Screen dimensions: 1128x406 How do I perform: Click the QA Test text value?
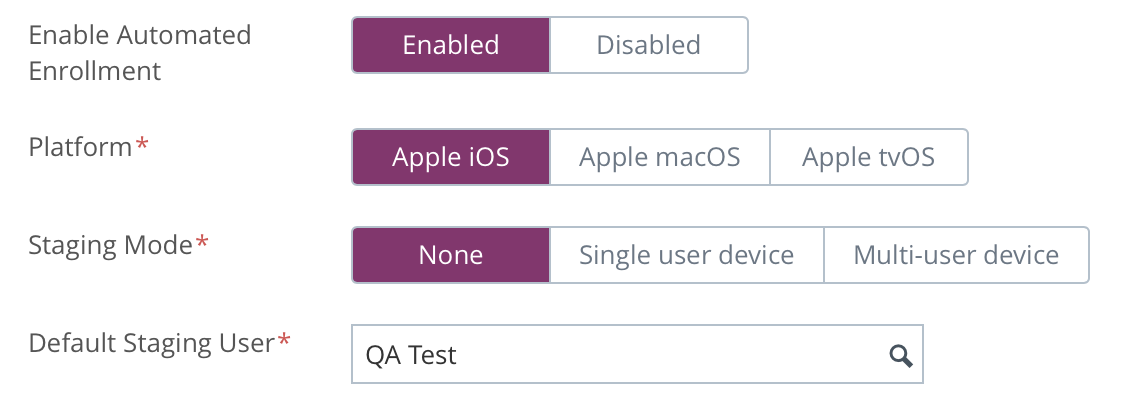[x=411, y=355]
